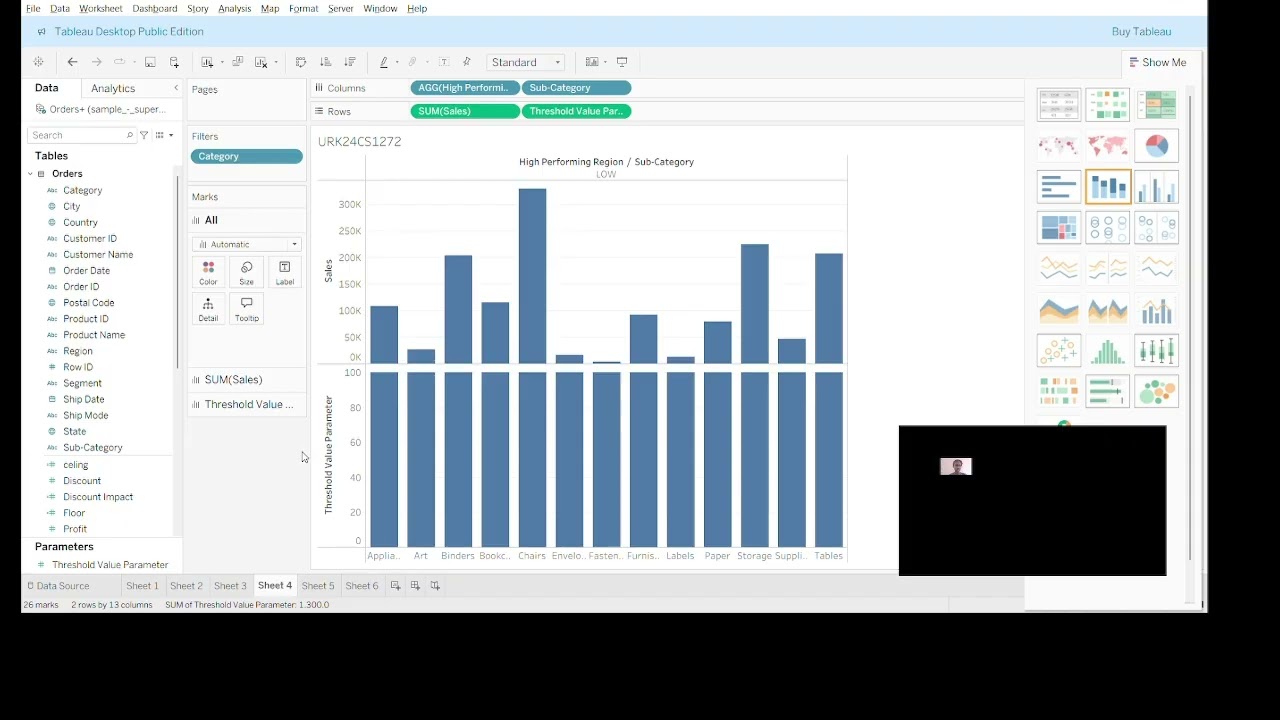Click the Sort Descending toolbar icon

click(x=350, y=62)
